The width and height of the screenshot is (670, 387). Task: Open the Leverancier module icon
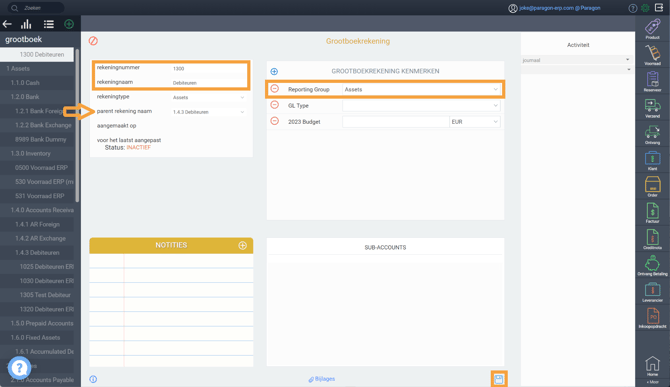click(x=652, y=292)
